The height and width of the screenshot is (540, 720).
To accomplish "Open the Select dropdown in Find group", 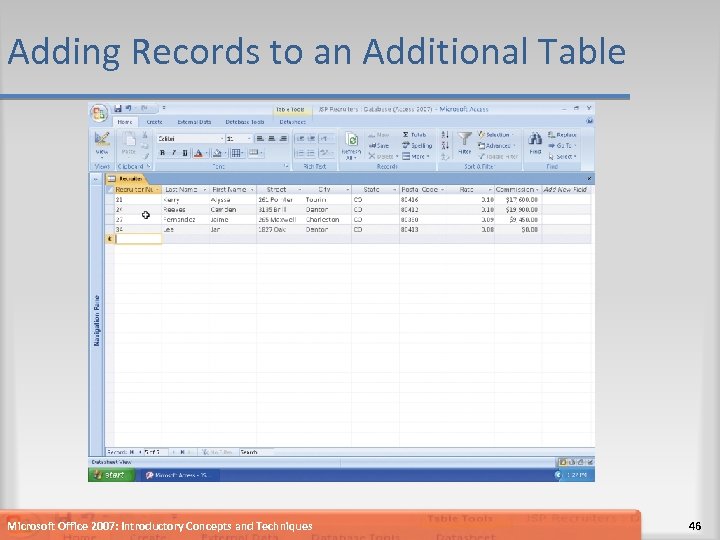I will [x=562, y=157].
